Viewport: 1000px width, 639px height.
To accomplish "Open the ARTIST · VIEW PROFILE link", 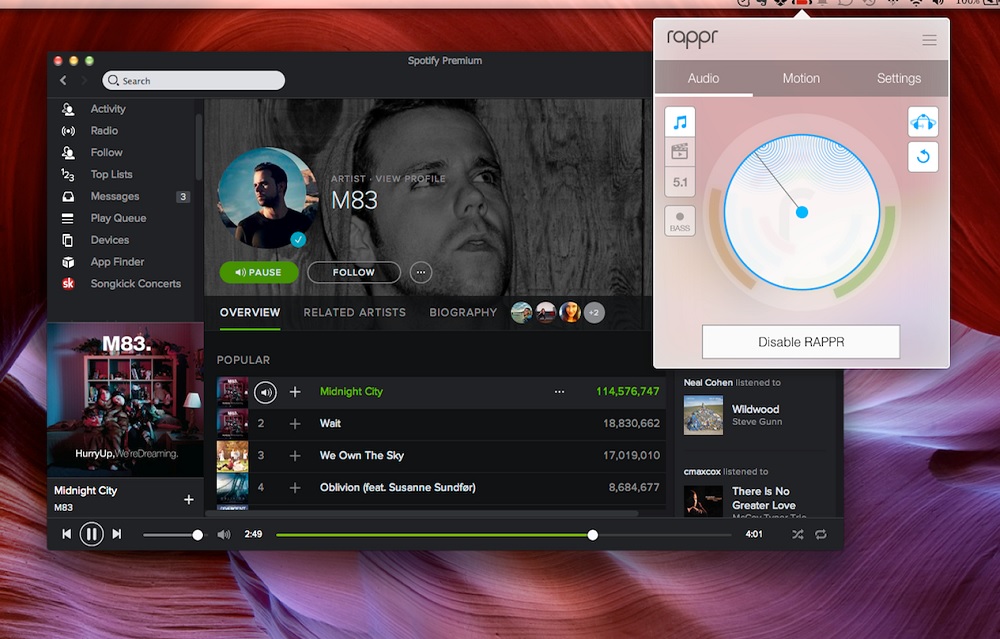I will click(x=388, y=179).
